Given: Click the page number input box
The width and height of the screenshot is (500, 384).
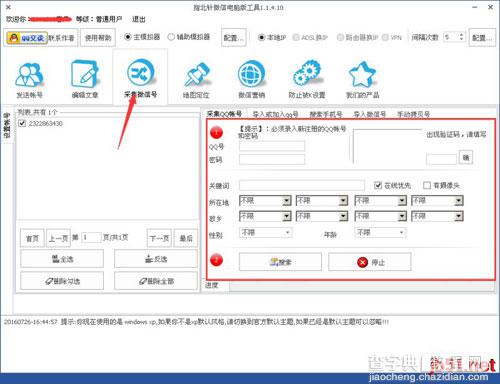Looking at the screenshot, I should [x=91, y=237].
